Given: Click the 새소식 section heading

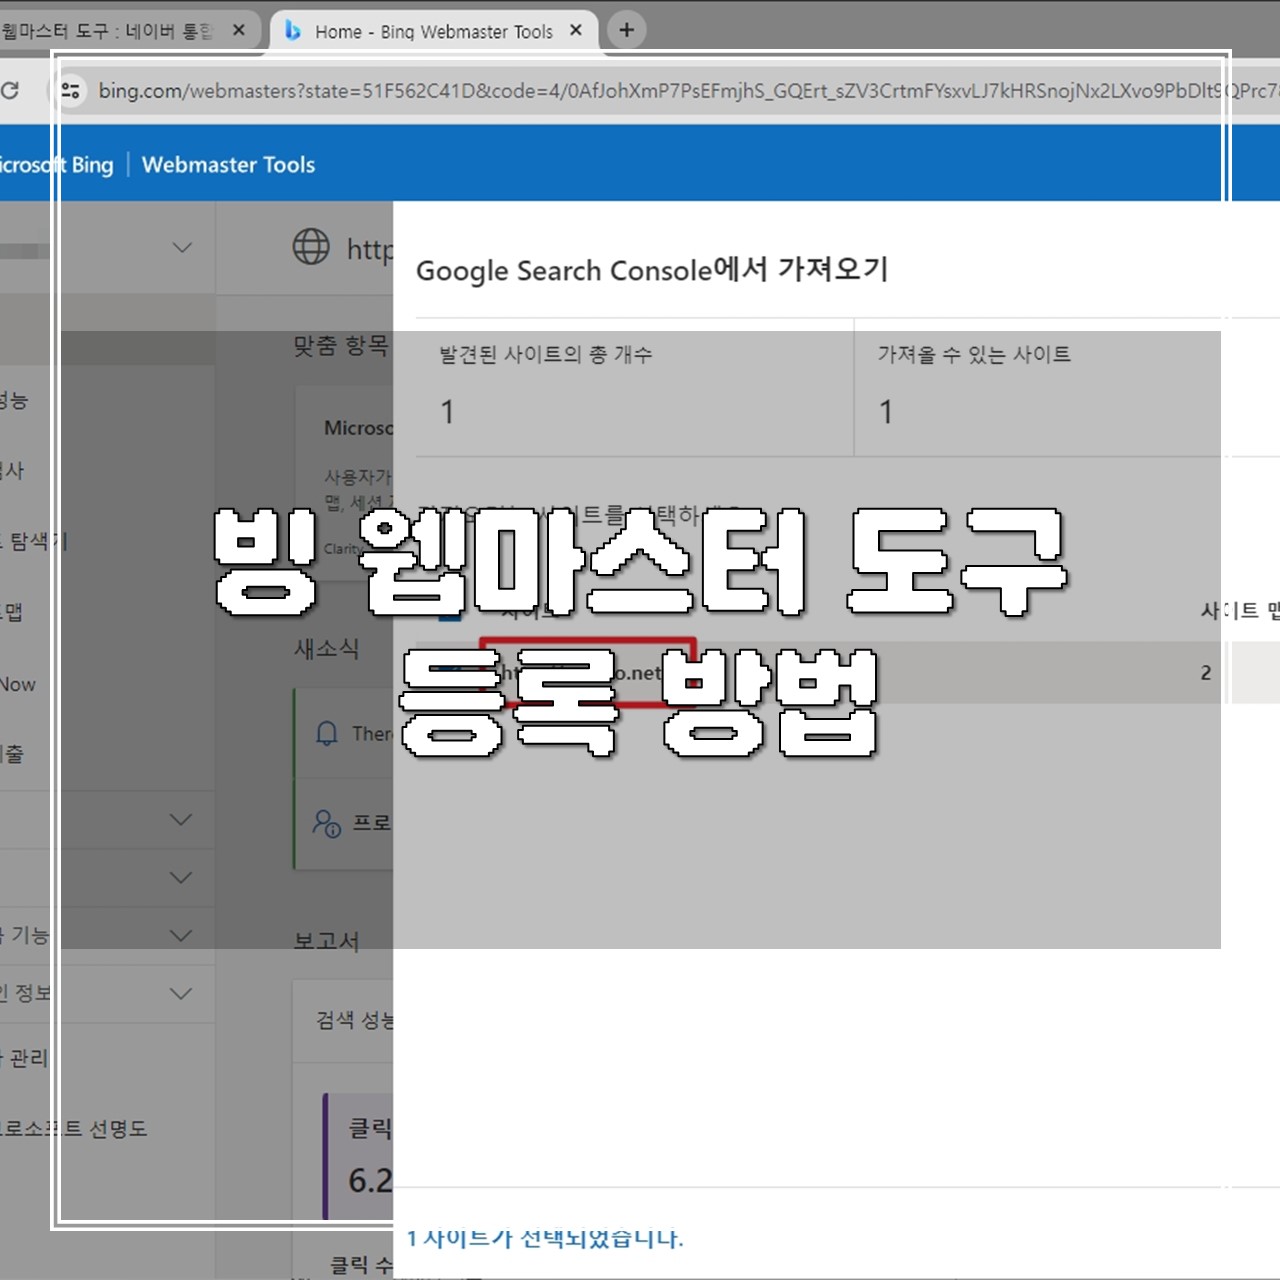Looking at the screenshot, I should (326, 648).
